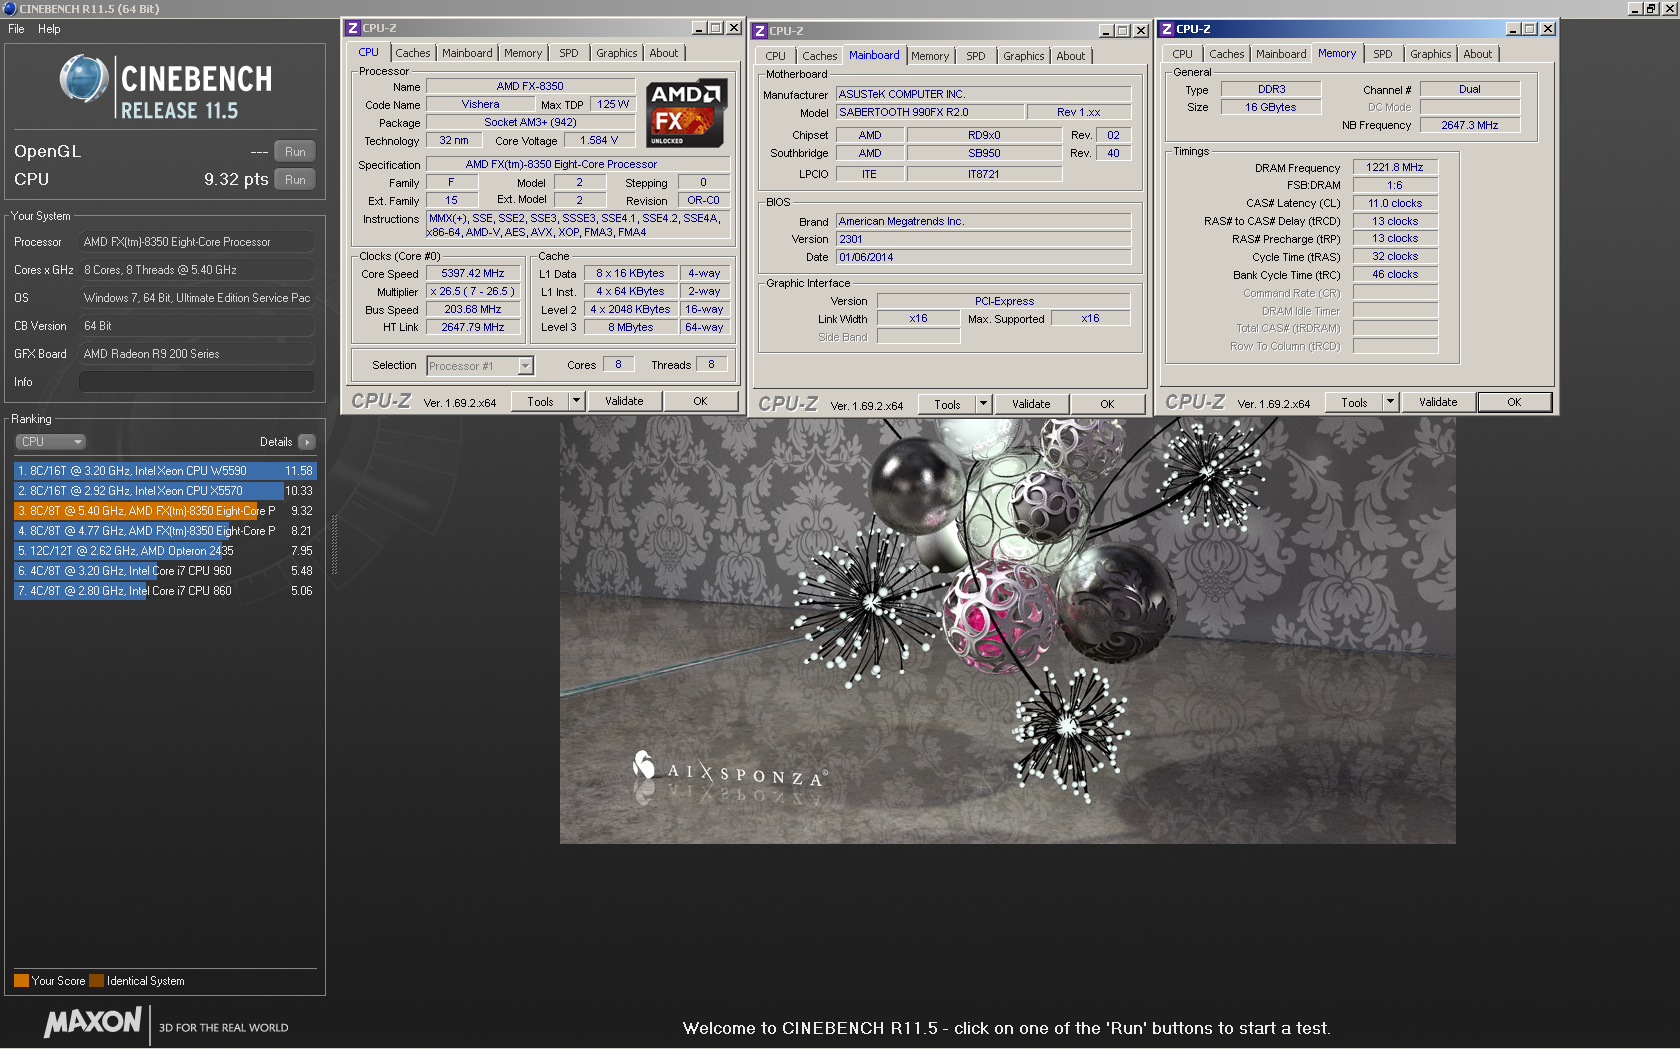Select orange ranking row 5.40 GHz FX-8350
1680x1050 pixels.
click(165, 511)
